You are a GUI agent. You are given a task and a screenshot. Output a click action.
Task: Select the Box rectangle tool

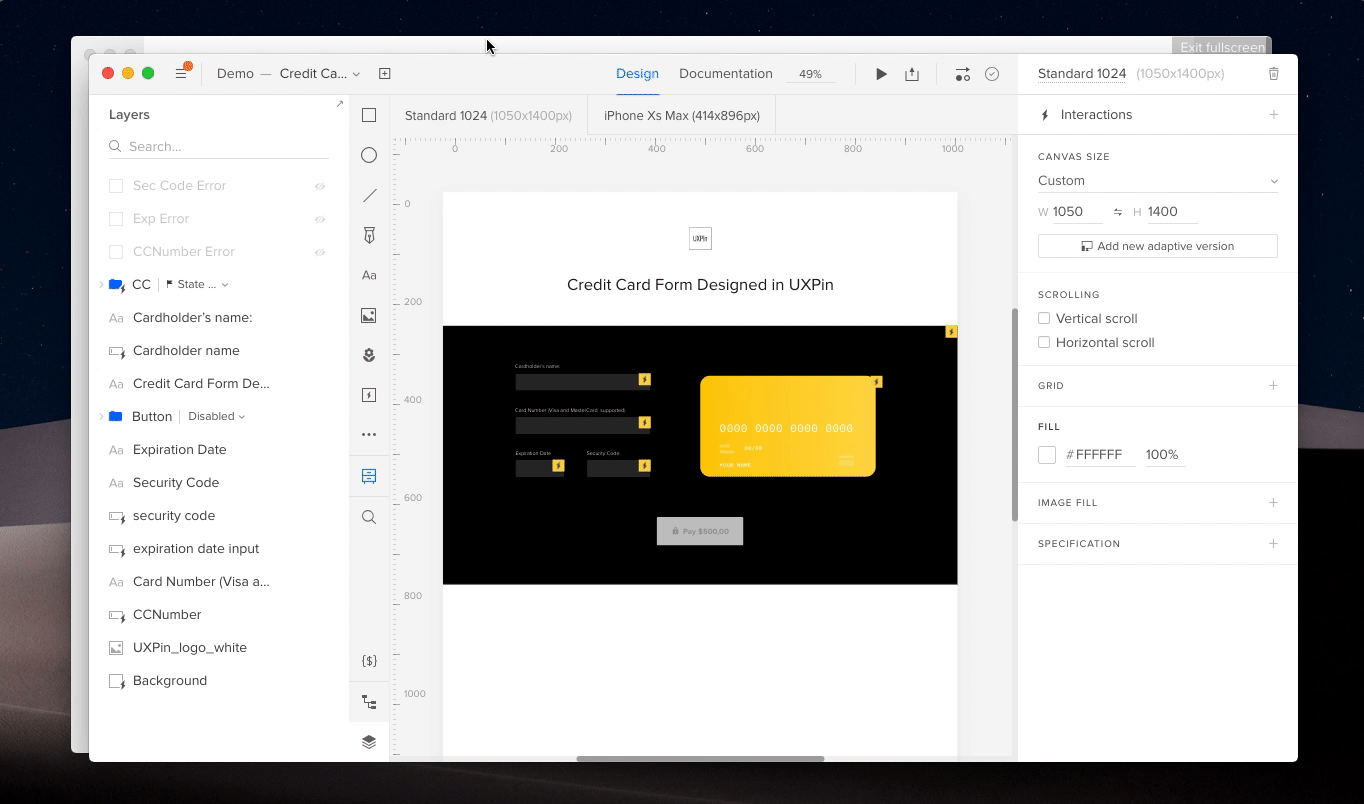pyautogui.click(x=369, y=115)
